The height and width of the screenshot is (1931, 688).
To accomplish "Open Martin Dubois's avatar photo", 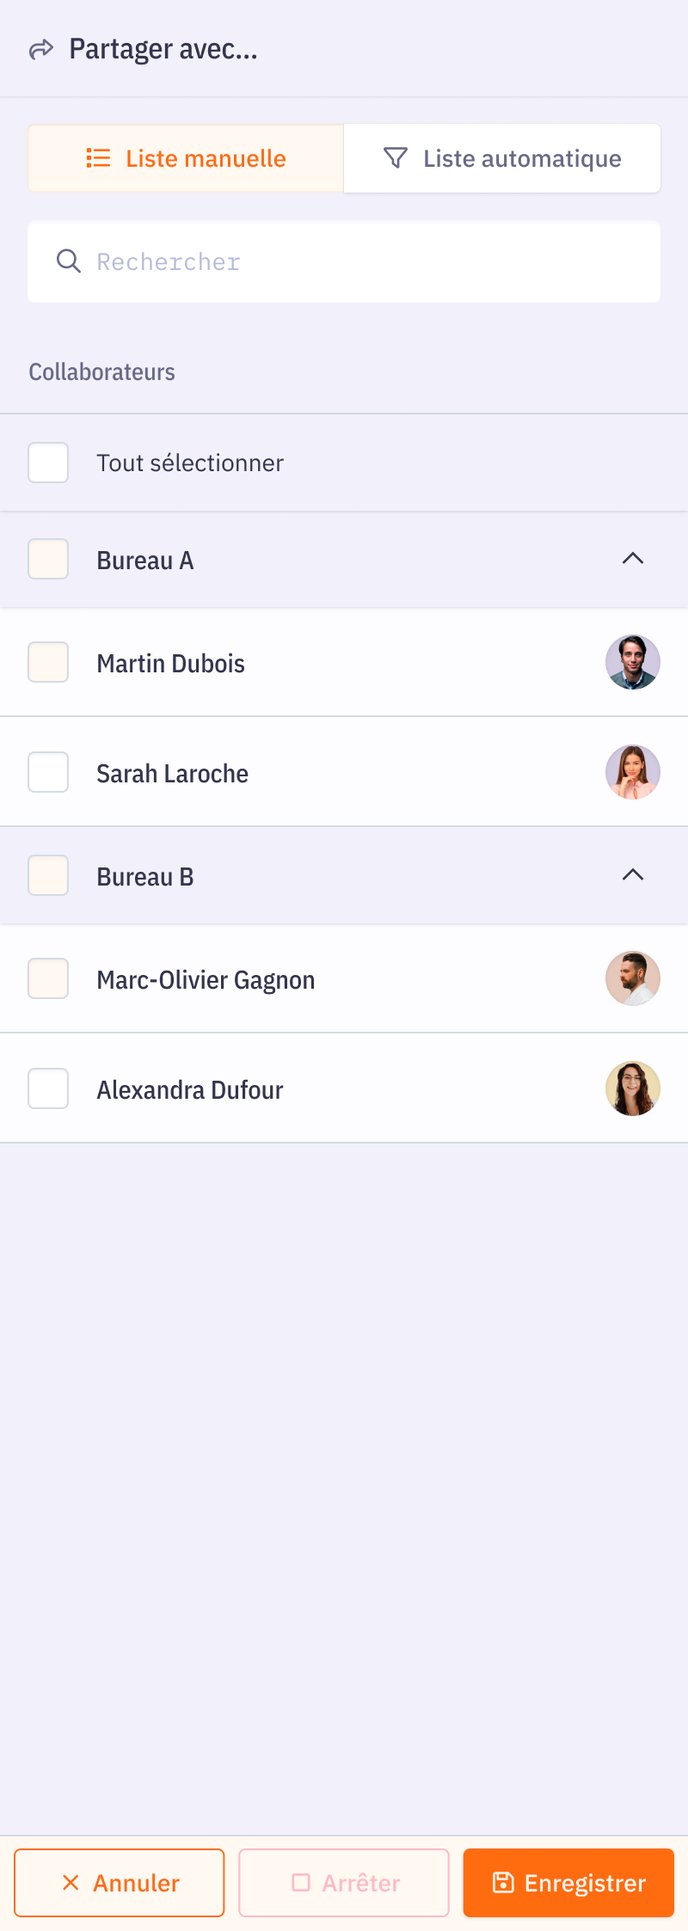I will [633, 662].
